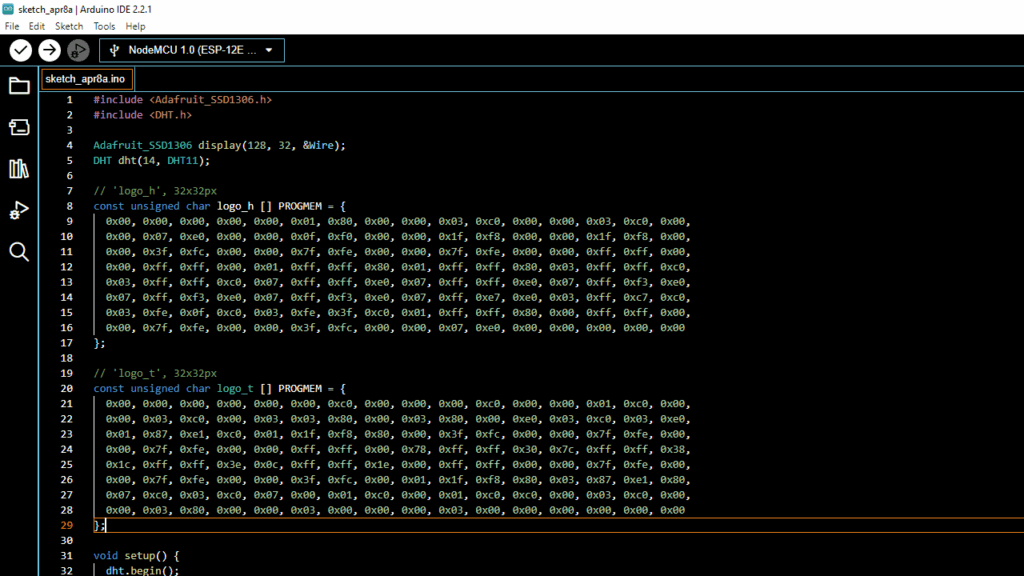Open the Tools menu
The width and height of the screenshot is (1024, 576).
coord(104,27)
